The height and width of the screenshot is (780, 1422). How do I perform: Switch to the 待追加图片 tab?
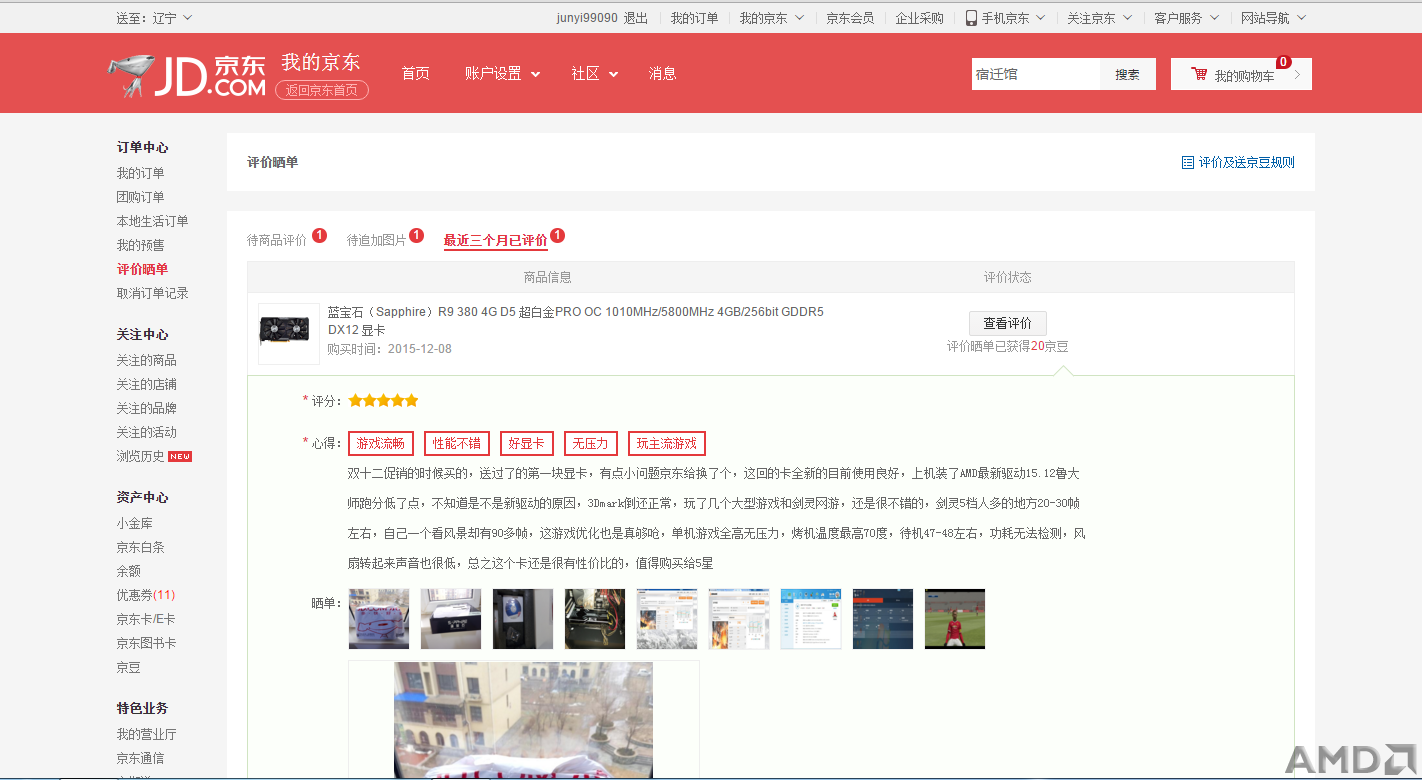[x=377, y=240]
